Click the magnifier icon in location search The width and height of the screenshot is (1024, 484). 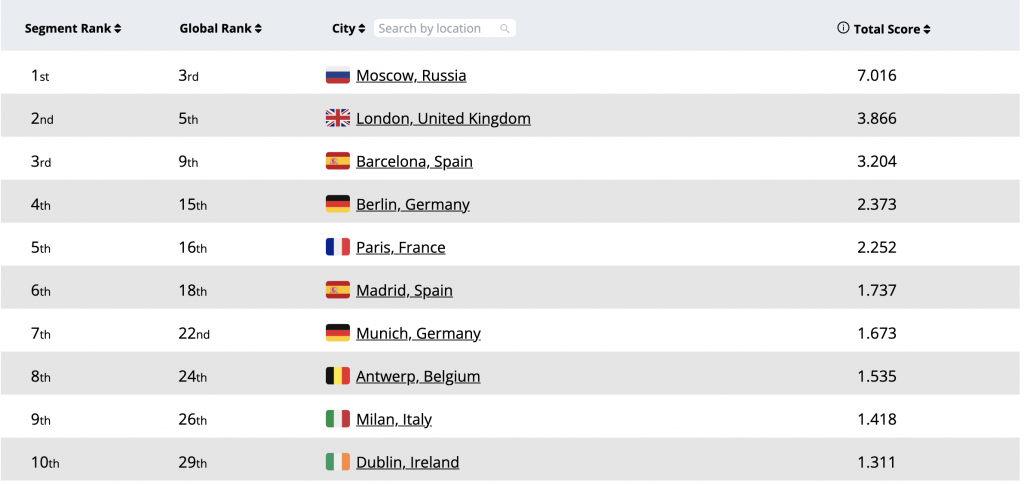(505, 29)
